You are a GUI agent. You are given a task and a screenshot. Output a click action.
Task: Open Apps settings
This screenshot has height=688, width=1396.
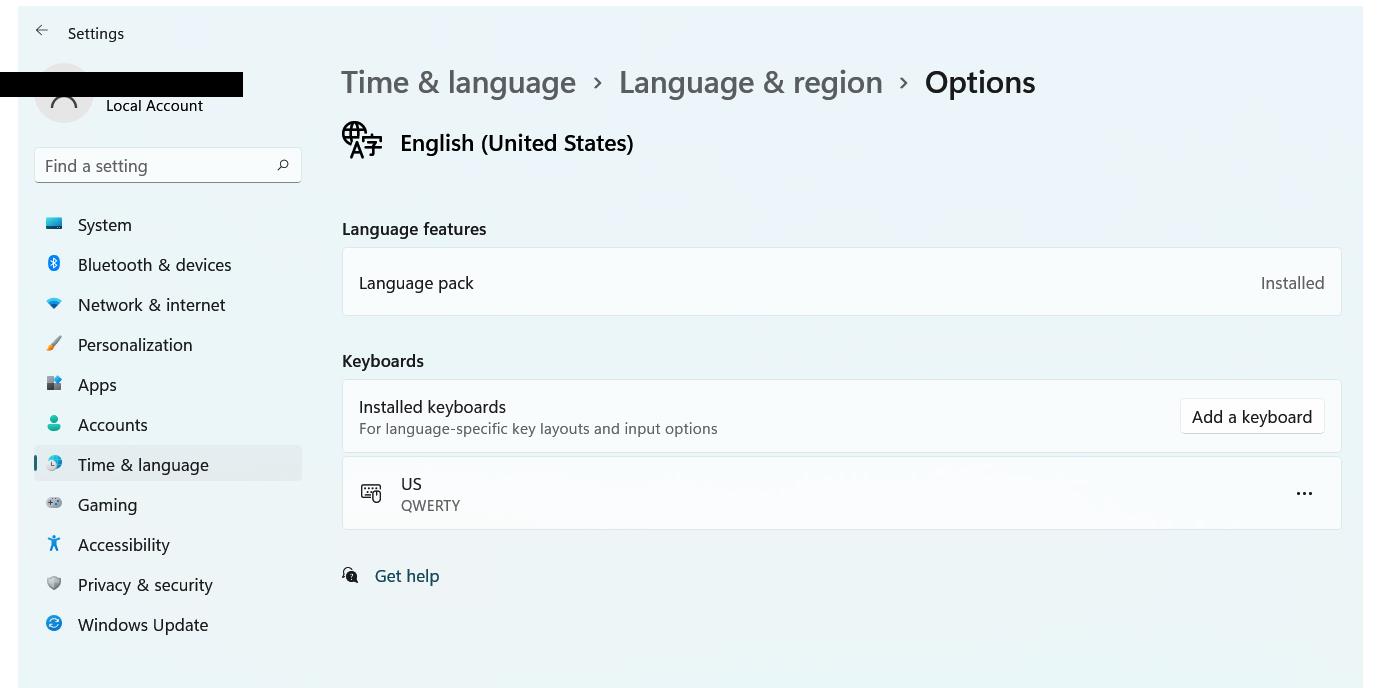pyautogui.click(x=168, y=385)
